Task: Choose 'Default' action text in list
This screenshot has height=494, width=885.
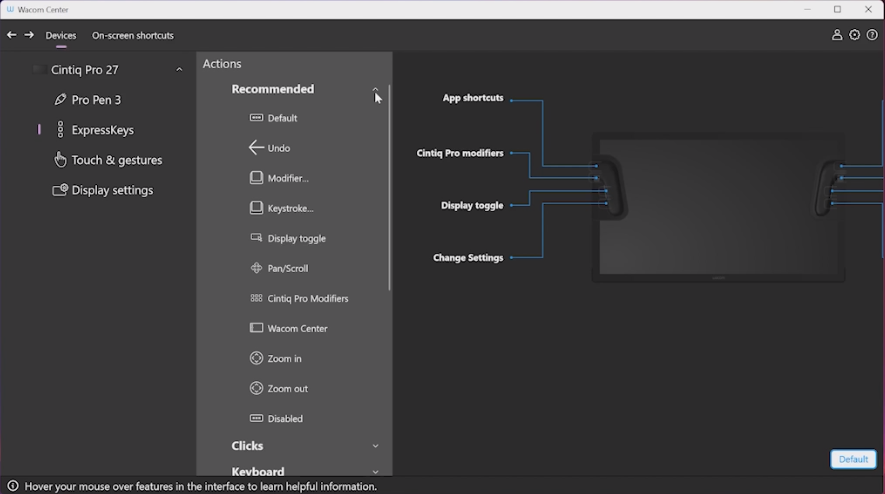Action: [282, 118]
